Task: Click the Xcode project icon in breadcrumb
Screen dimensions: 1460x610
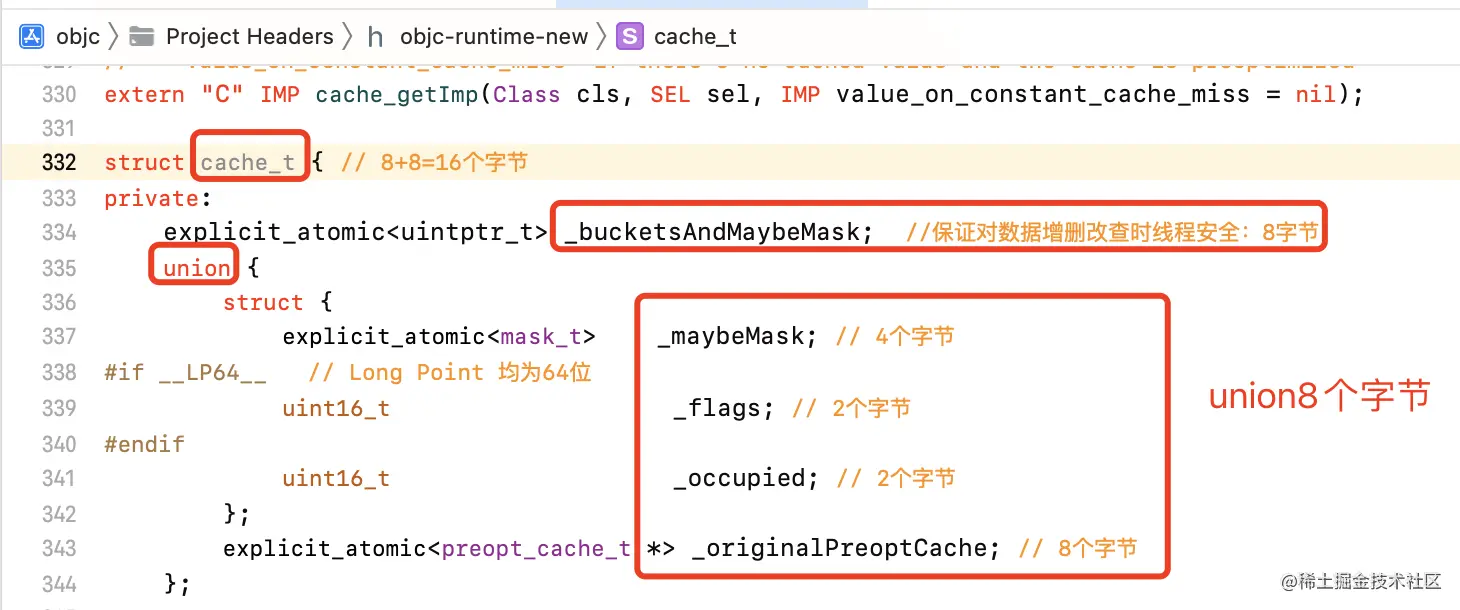Action: tap(32, 37)
